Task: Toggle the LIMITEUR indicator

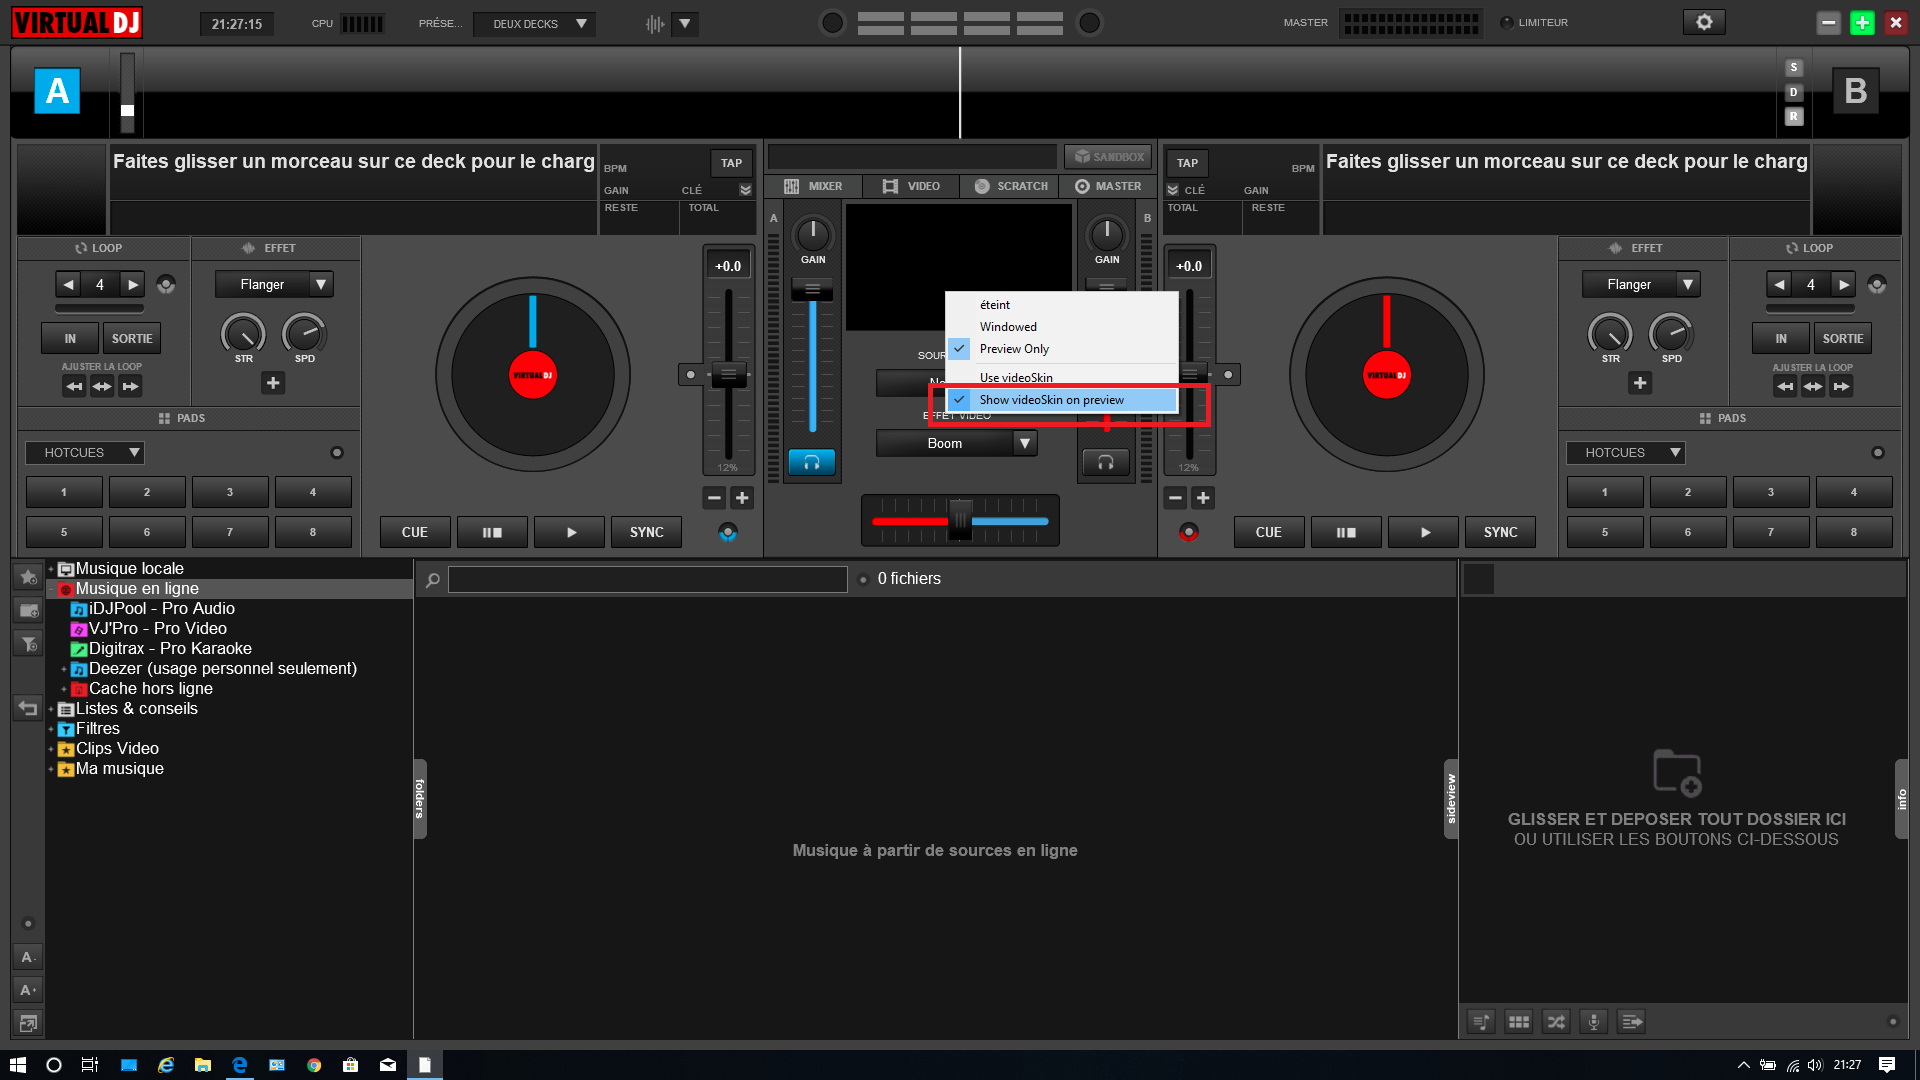Action: [x=1506, y=23]
